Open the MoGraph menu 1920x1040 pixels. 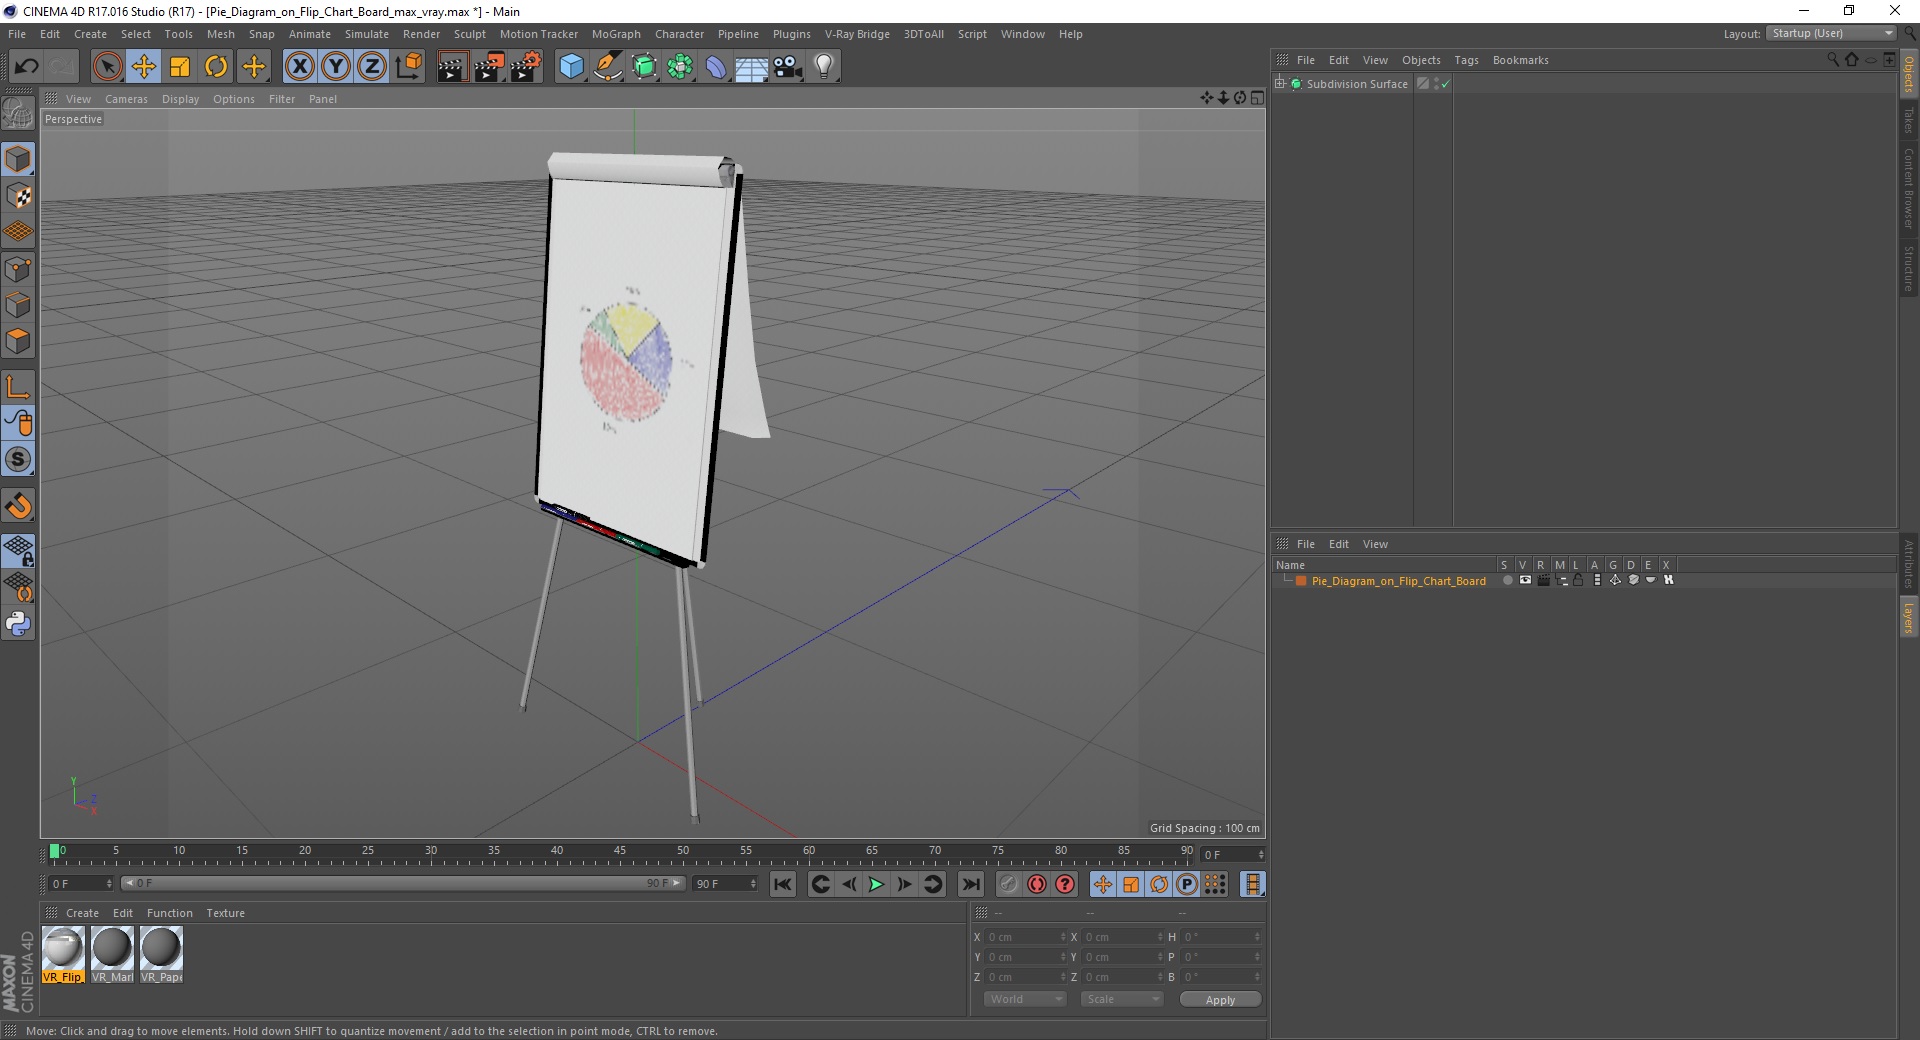point(616,34)
